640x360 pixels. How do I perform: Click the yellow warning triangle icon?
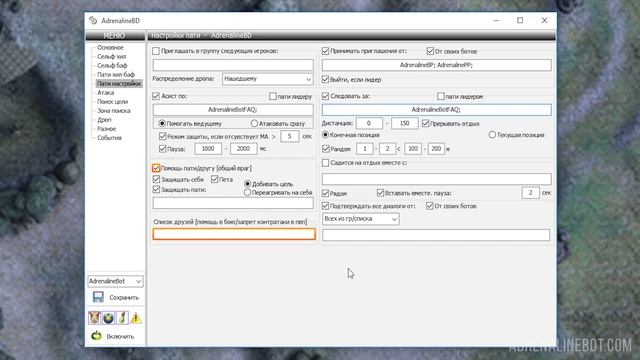pos(136,318)
